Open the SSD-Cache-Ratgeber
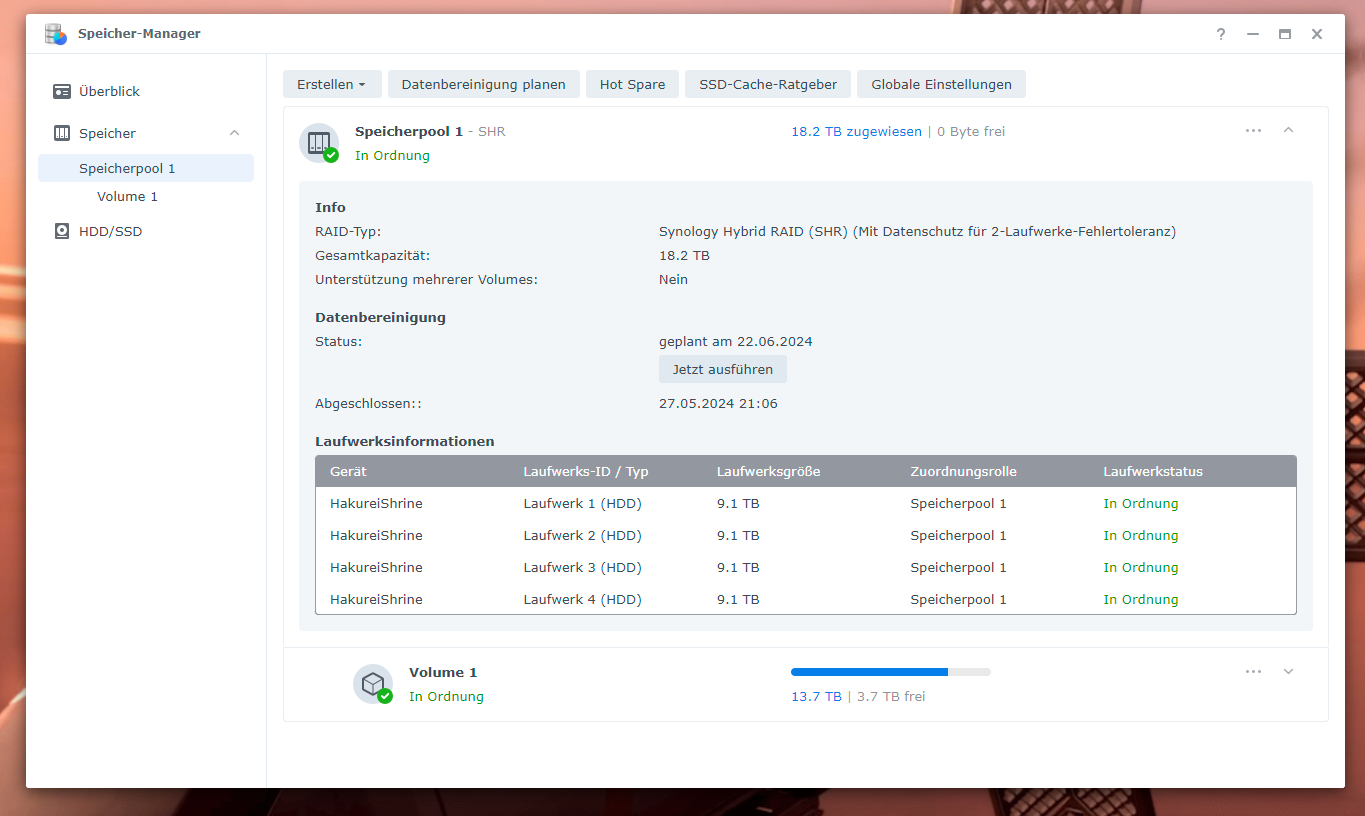The image size is (1365, 816). (768, 85)
